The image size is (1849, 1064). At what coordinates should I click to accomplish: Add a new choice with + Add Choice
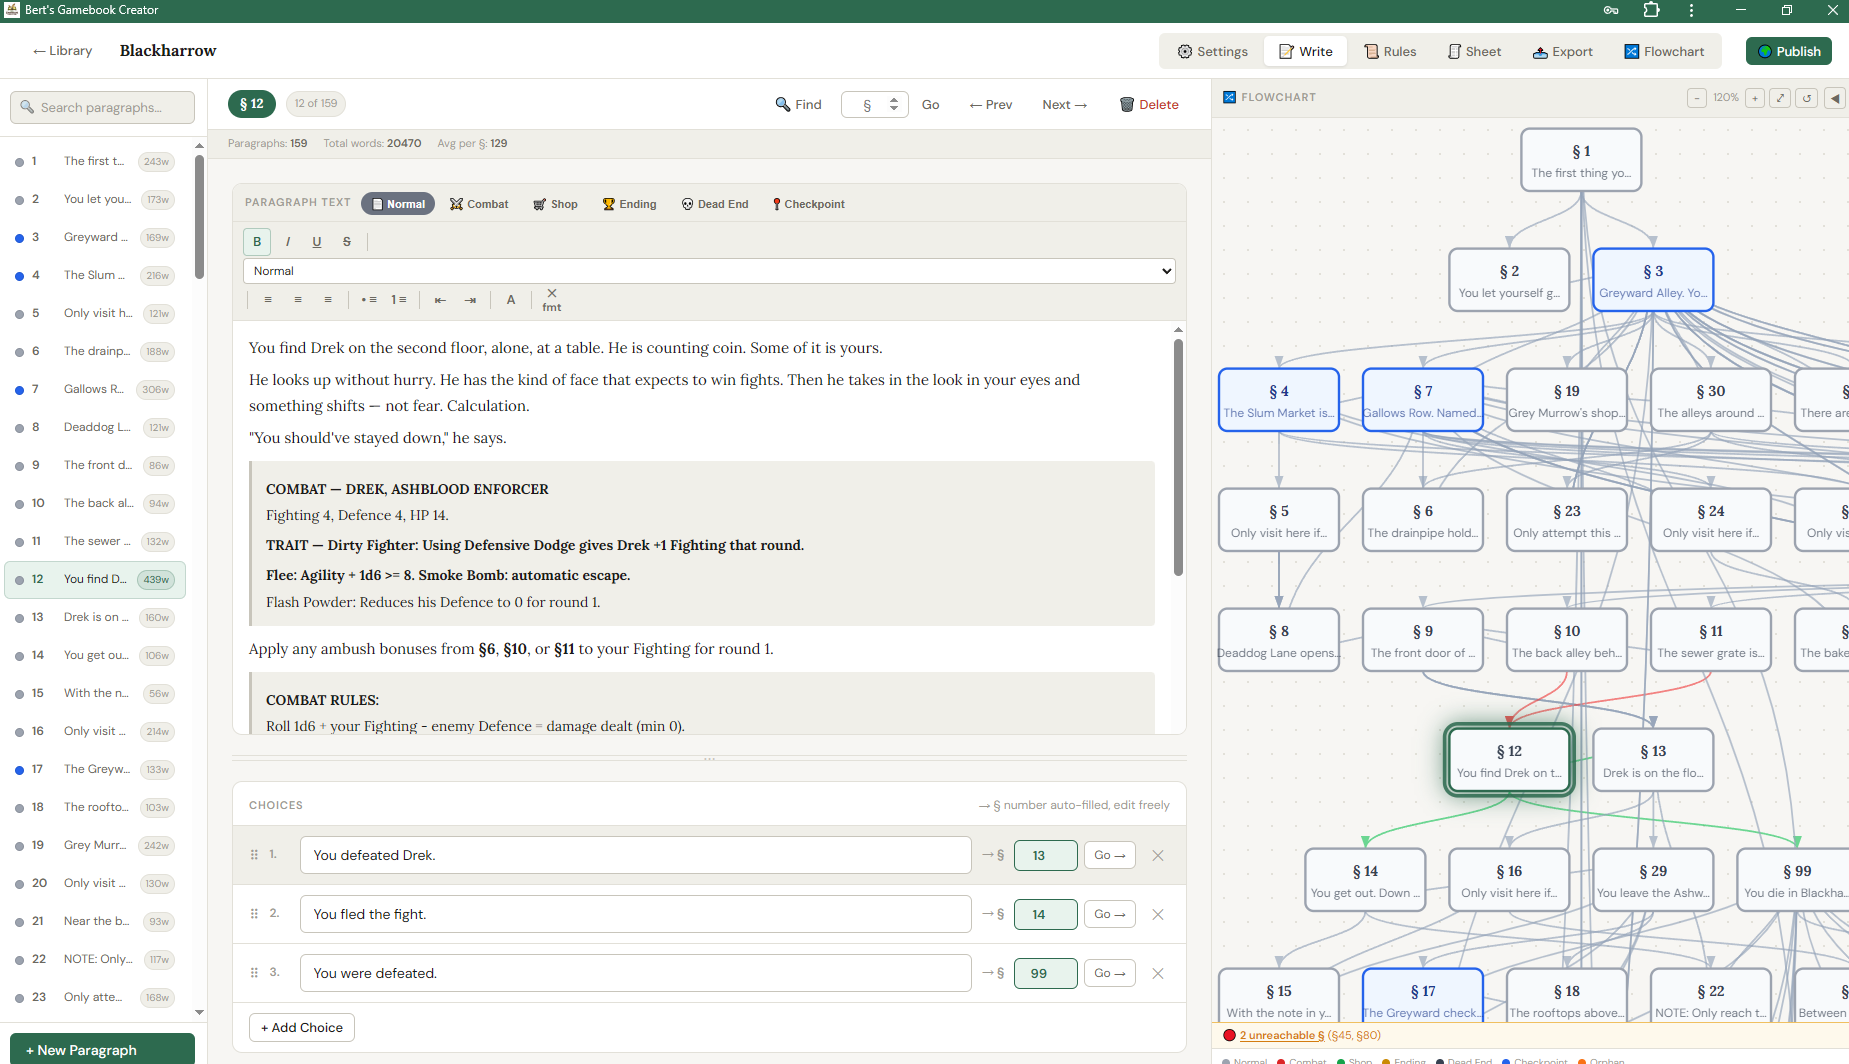coord(301,1027)
